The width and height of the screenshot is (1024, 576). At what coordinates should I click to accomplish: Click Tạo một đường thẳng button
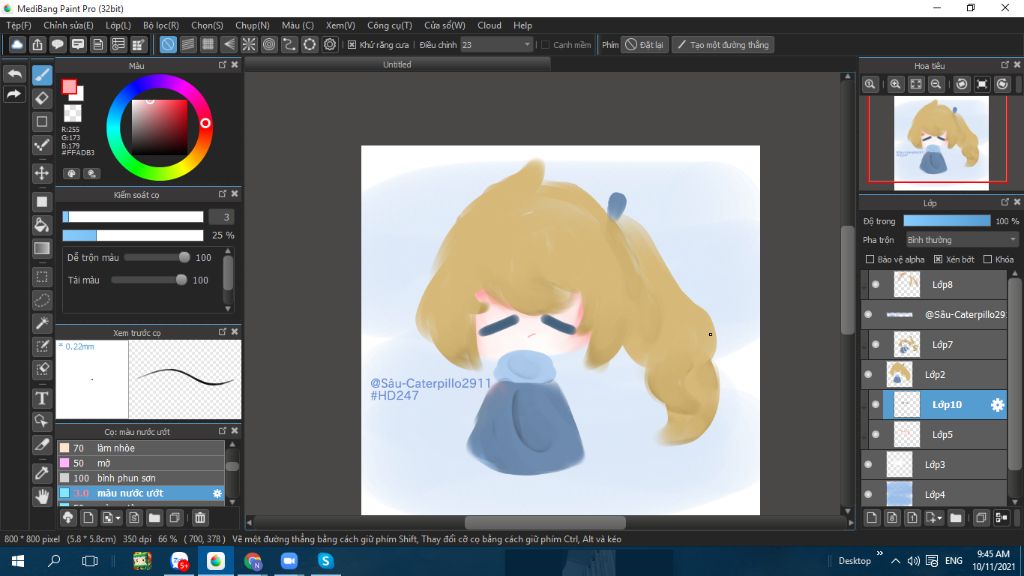coord(723,44)
